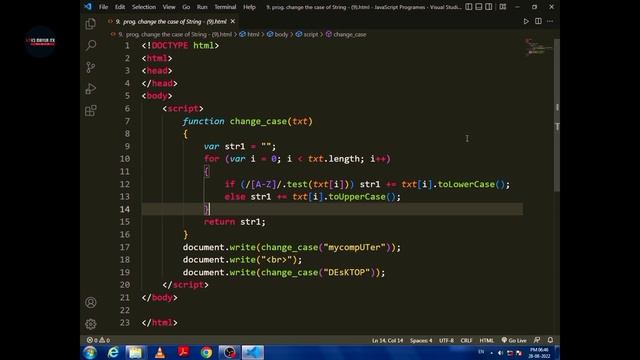
Task: Toggle the bottom panel layout button
Action: click(479, 7)
